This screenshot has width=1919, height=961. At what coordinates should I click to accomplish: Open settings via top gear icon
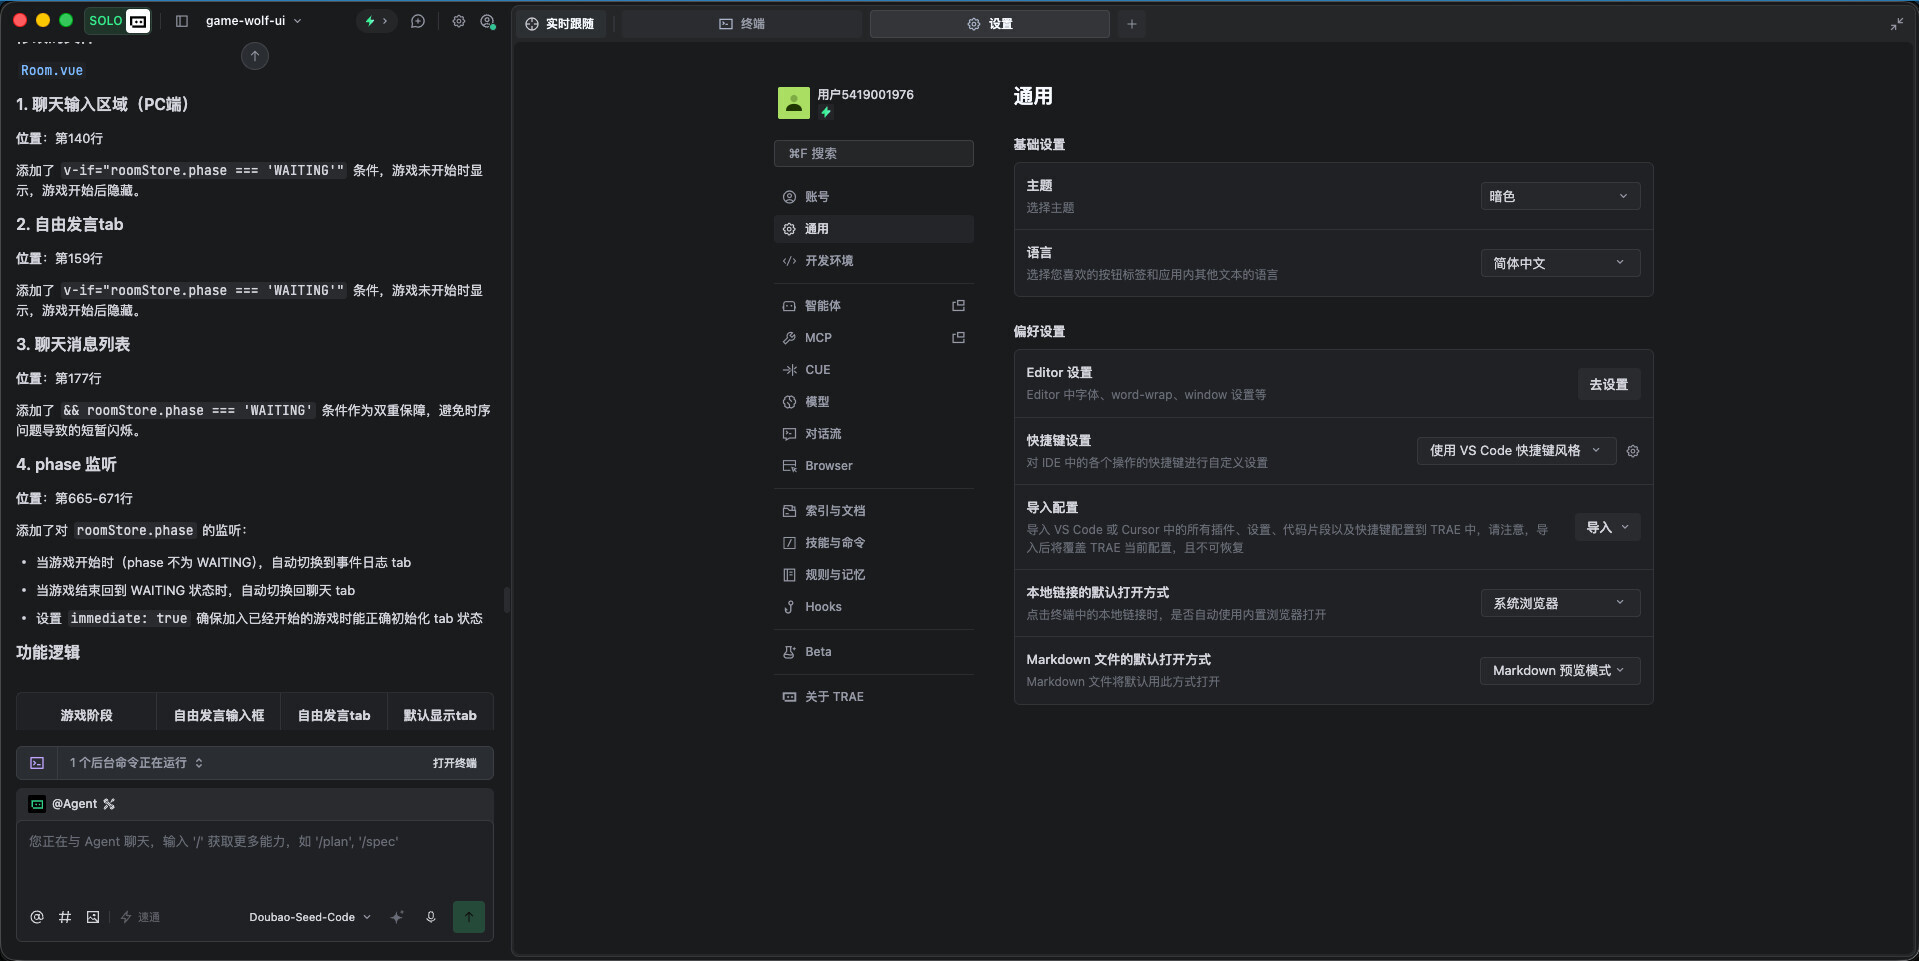[459, 21]
